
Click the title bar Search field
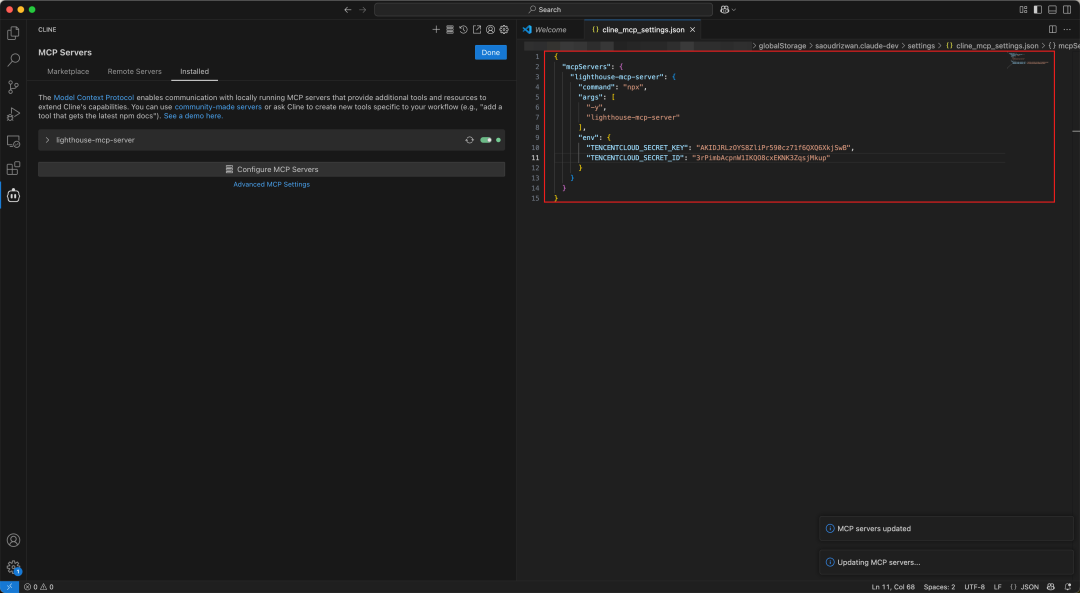coord(543,10)
